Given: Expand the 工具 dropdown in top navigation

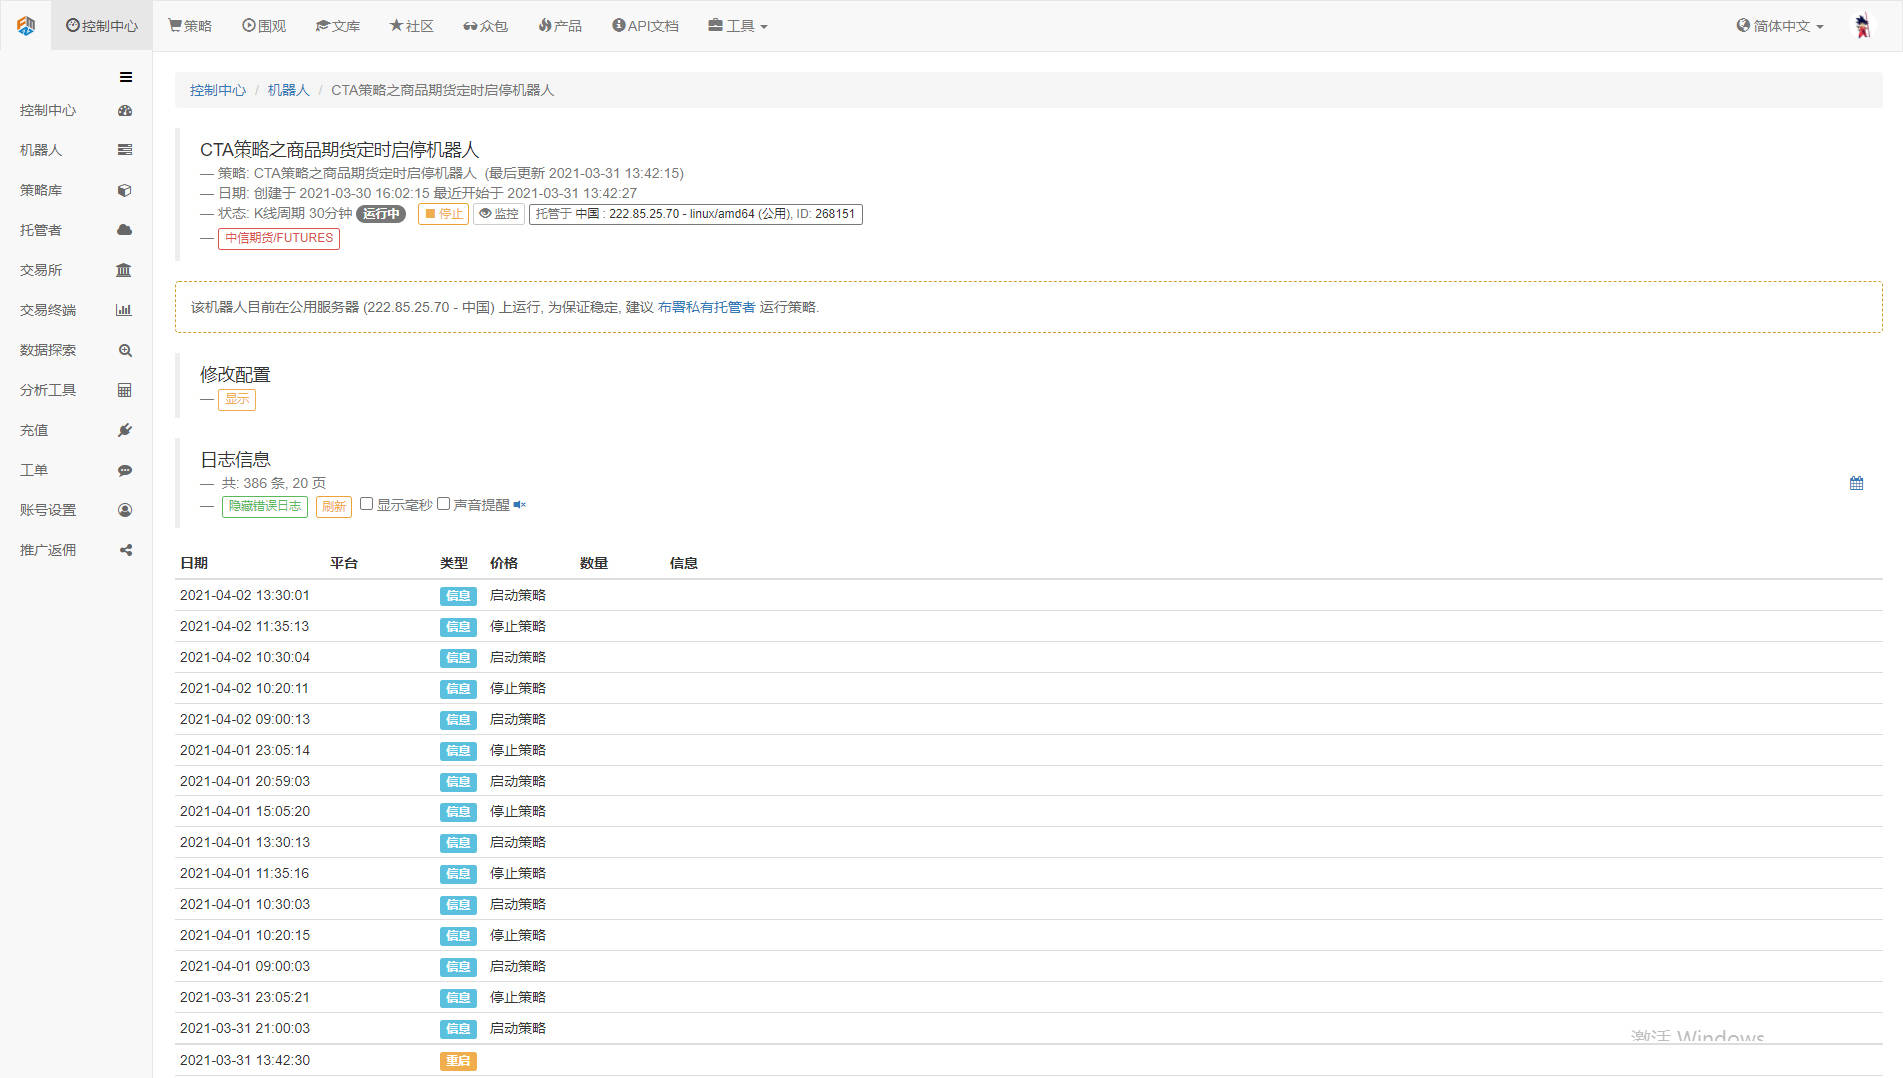Looking at the screenshot, I should [738, 26].
